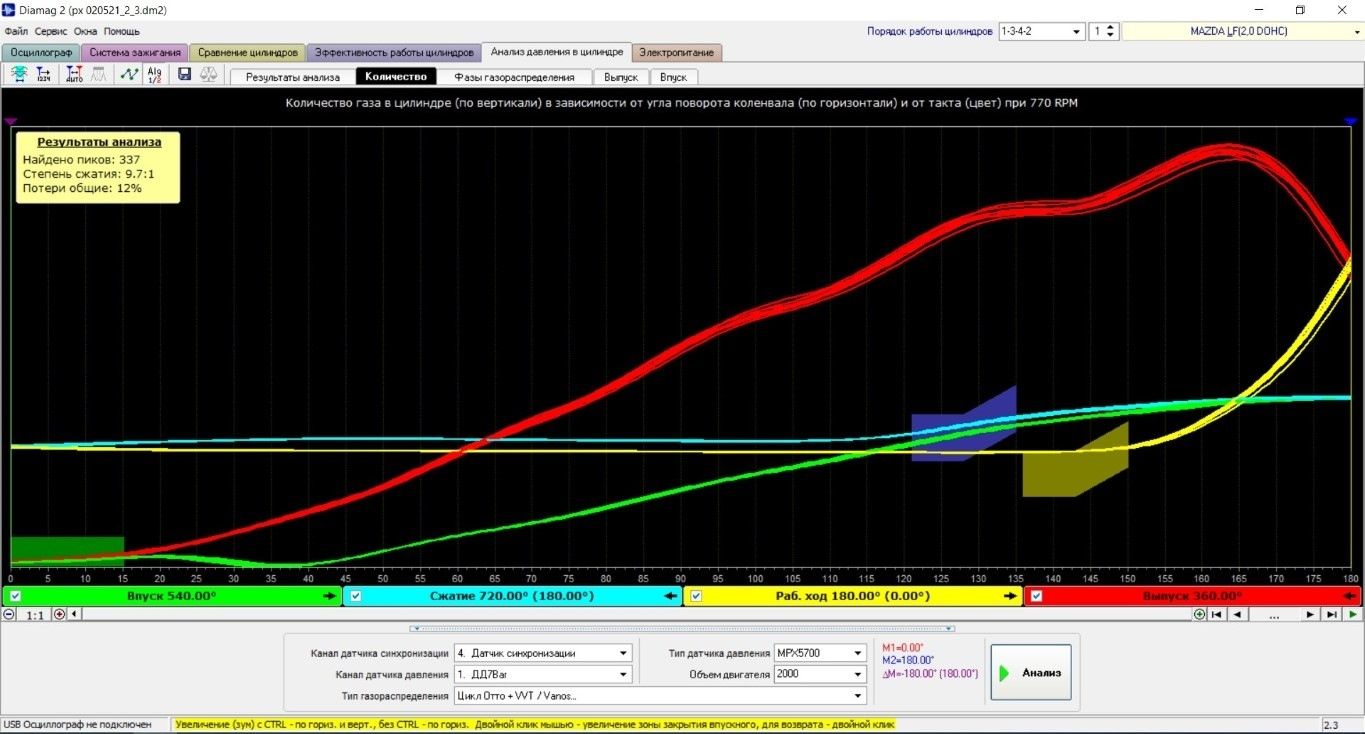1365x734 pixels.
Task: Open the Впуск sub-tab
Action: 673,77
